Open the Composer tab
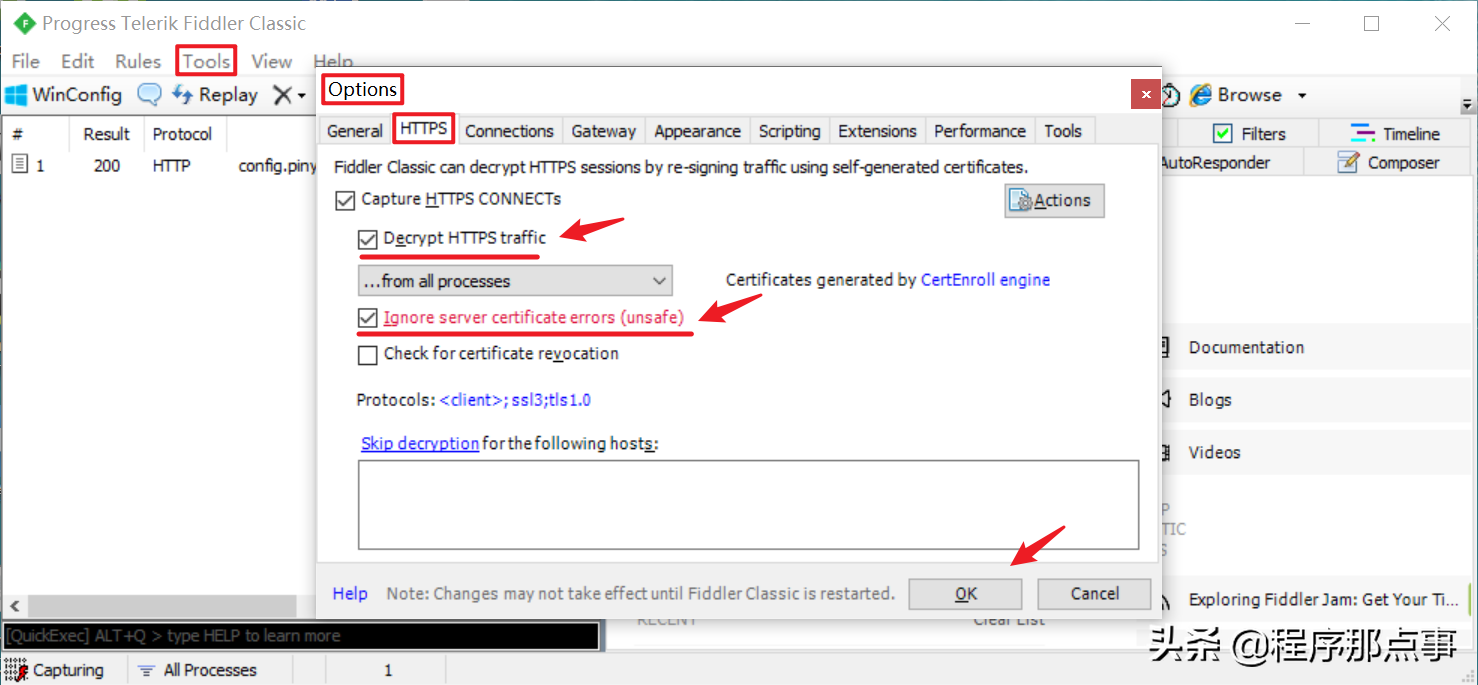Screen dimensions: 1478x685 click(x=1390, y=162)
